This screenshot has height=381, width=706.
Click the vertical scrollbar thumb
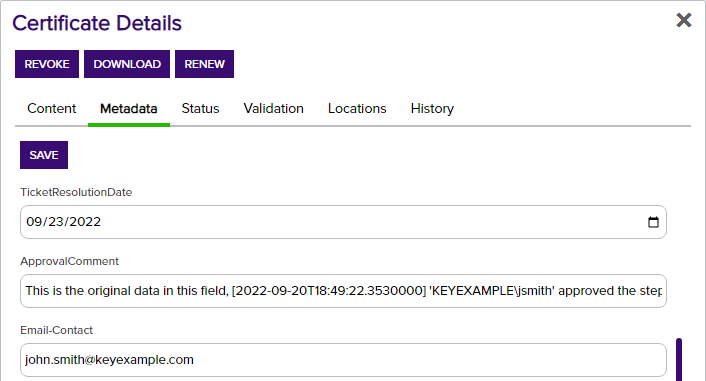pos(679,359)
